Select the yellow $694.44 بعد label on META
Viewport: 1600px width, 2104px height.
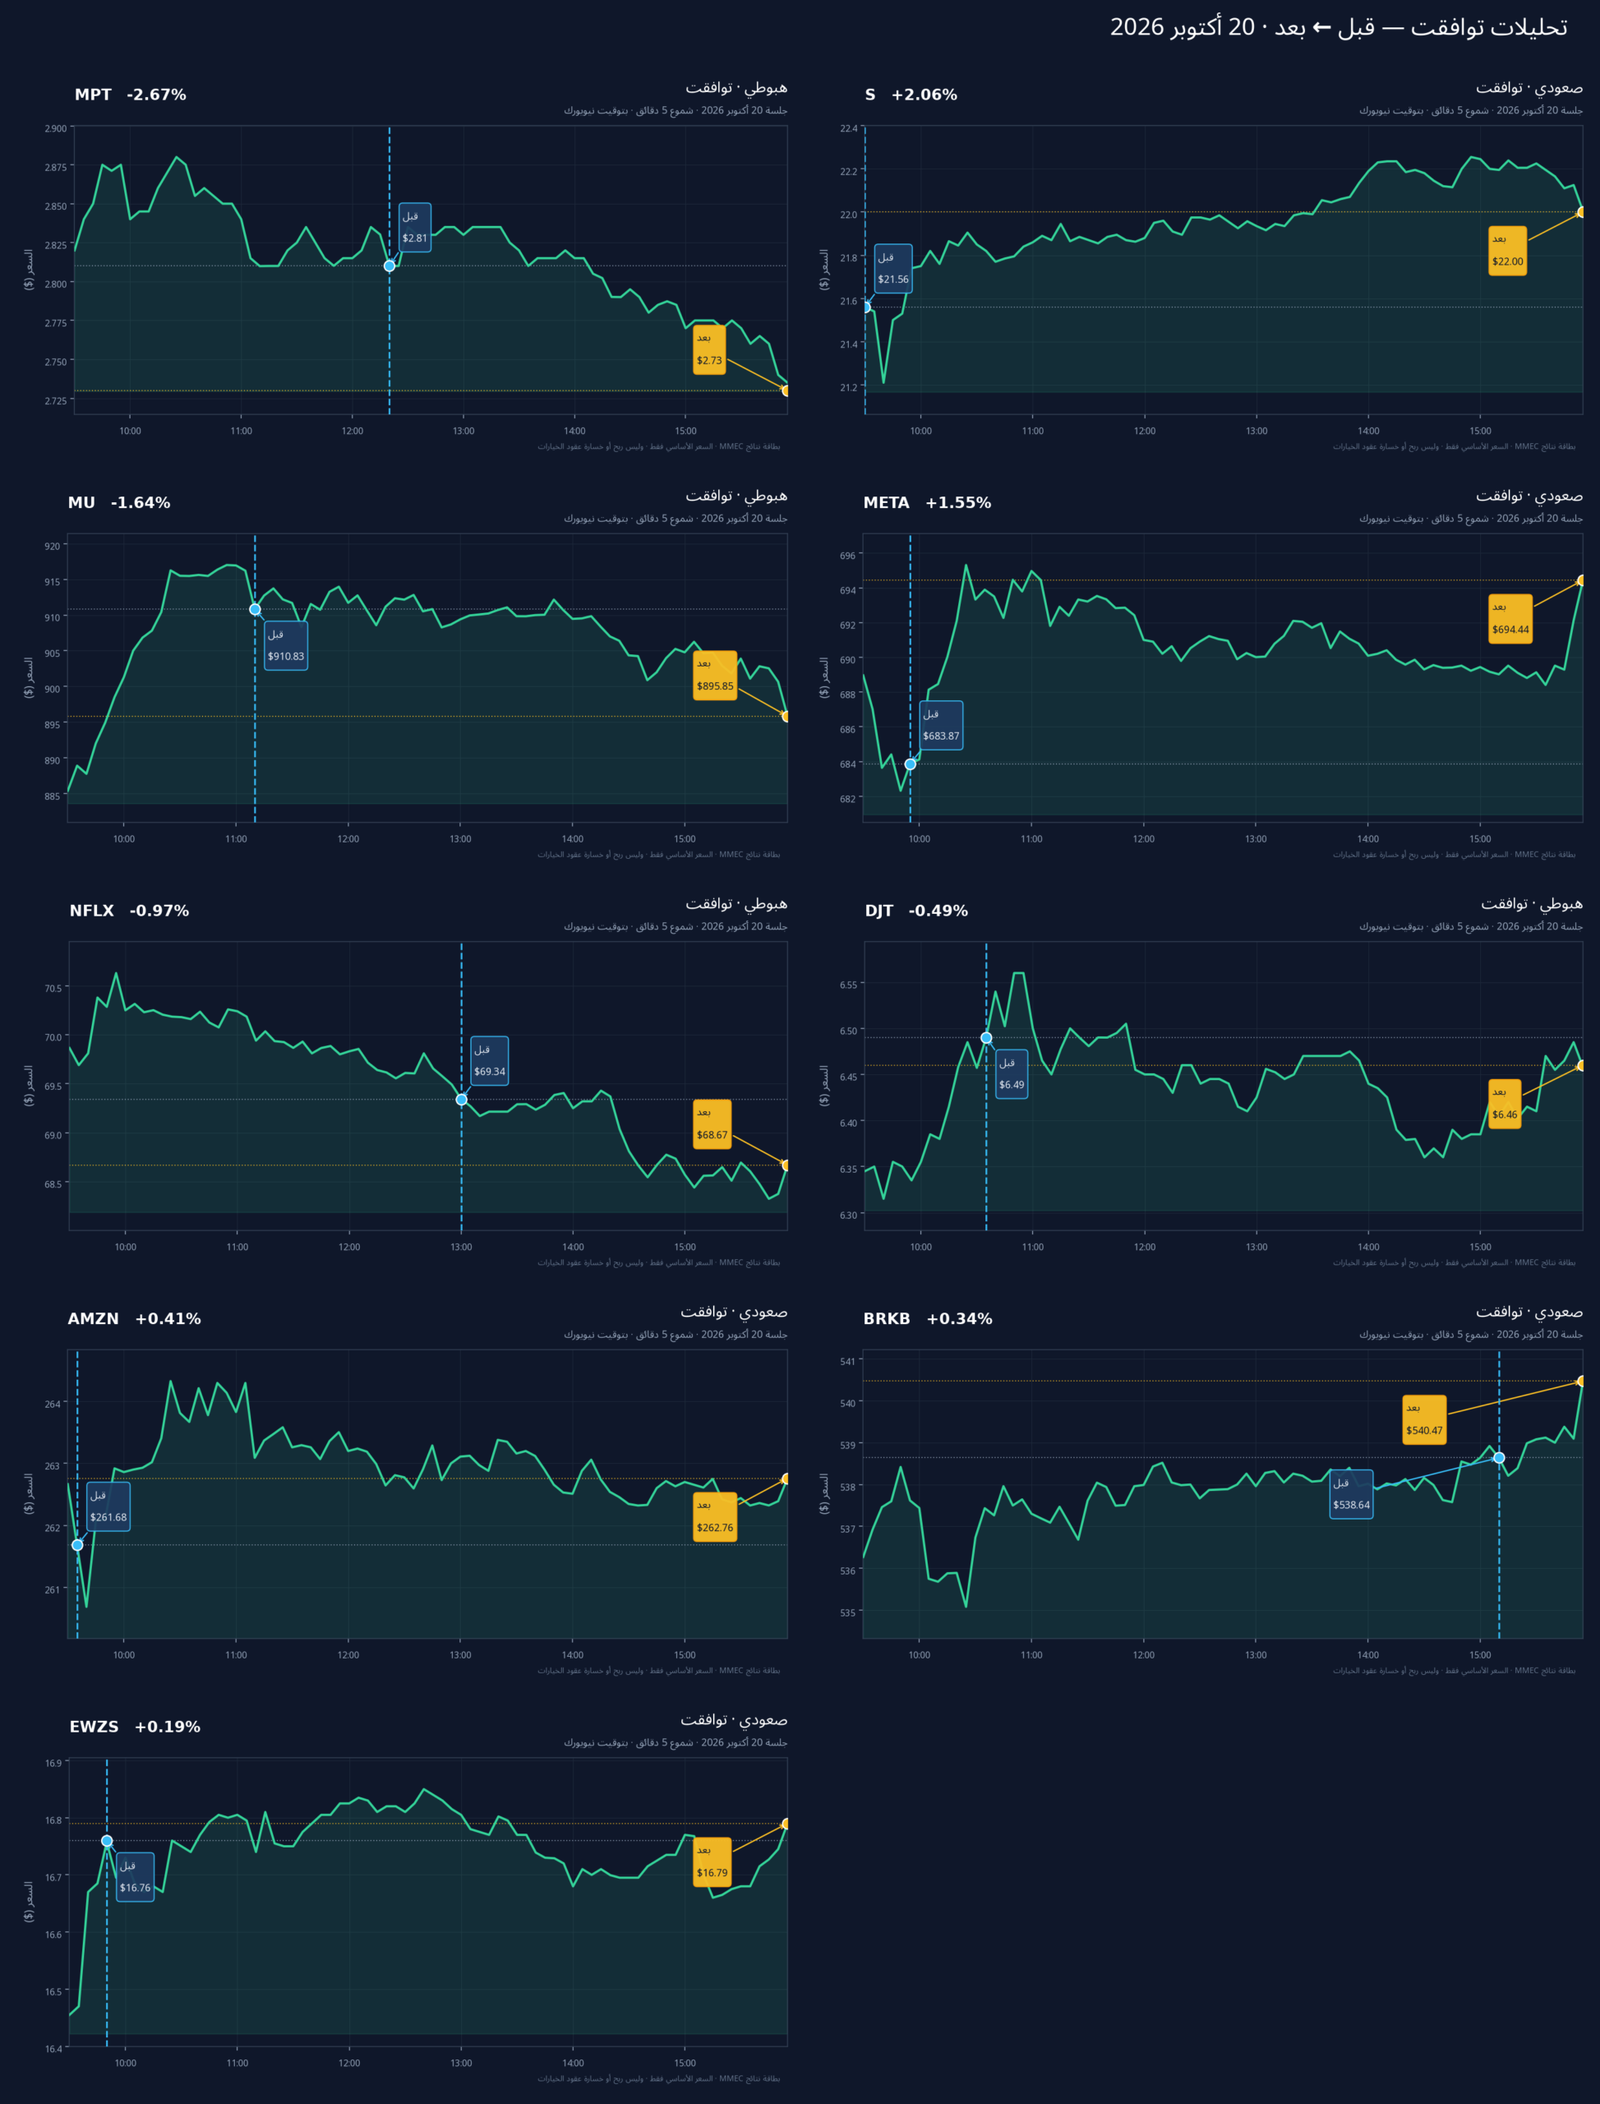1510,619
